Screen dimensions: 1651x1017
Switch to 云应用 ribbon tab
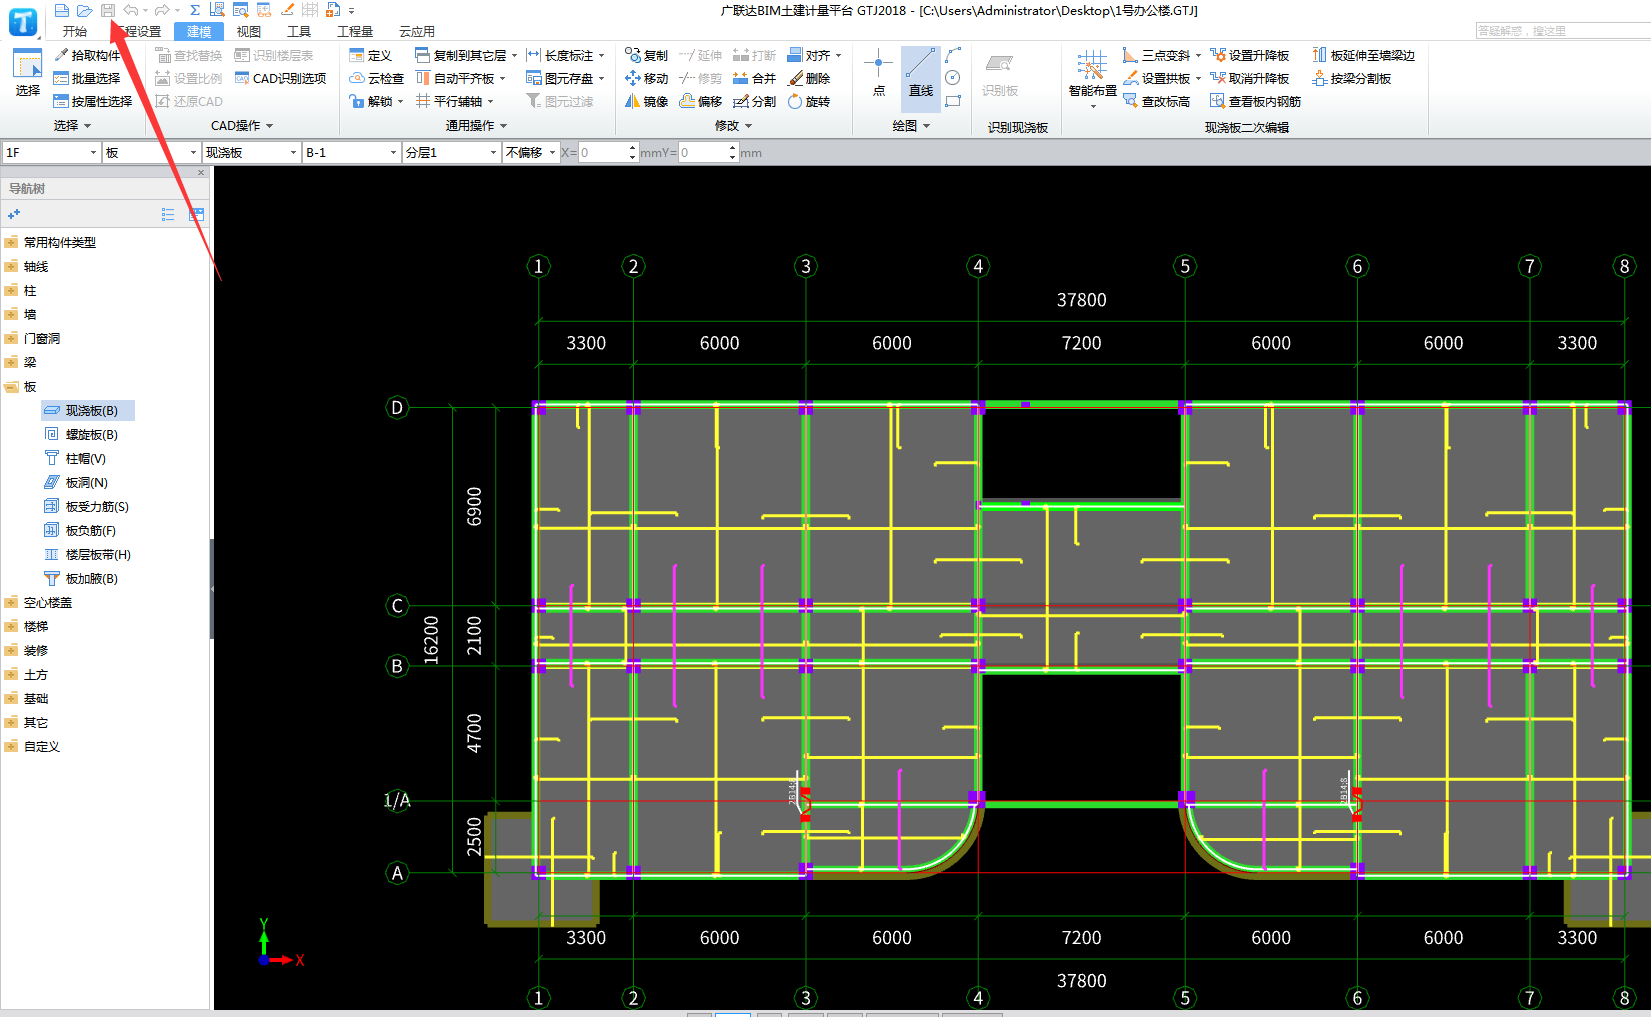click(x=417, y=31)
